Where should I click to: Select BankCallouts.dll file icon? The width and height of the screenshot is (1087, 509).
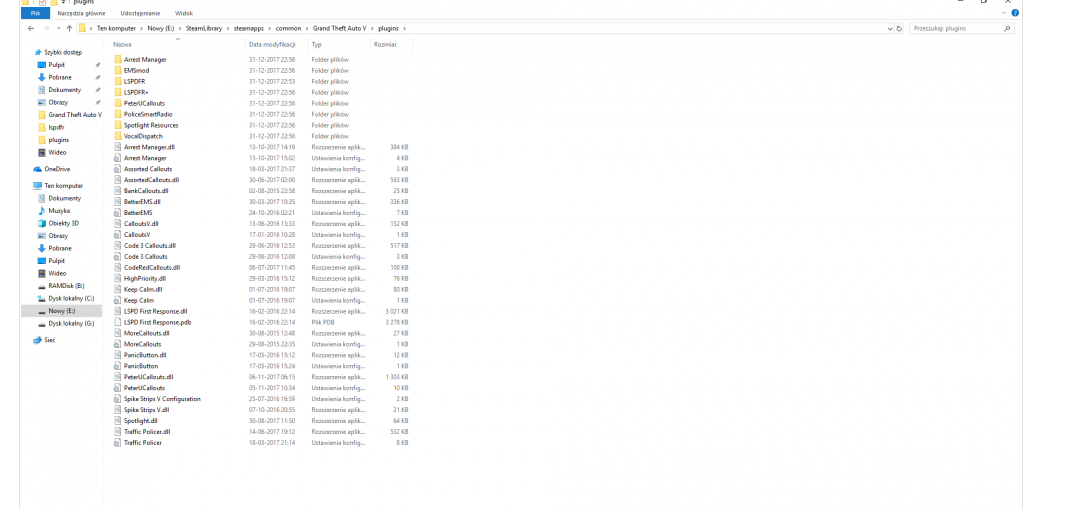click(x=117, y=191)
